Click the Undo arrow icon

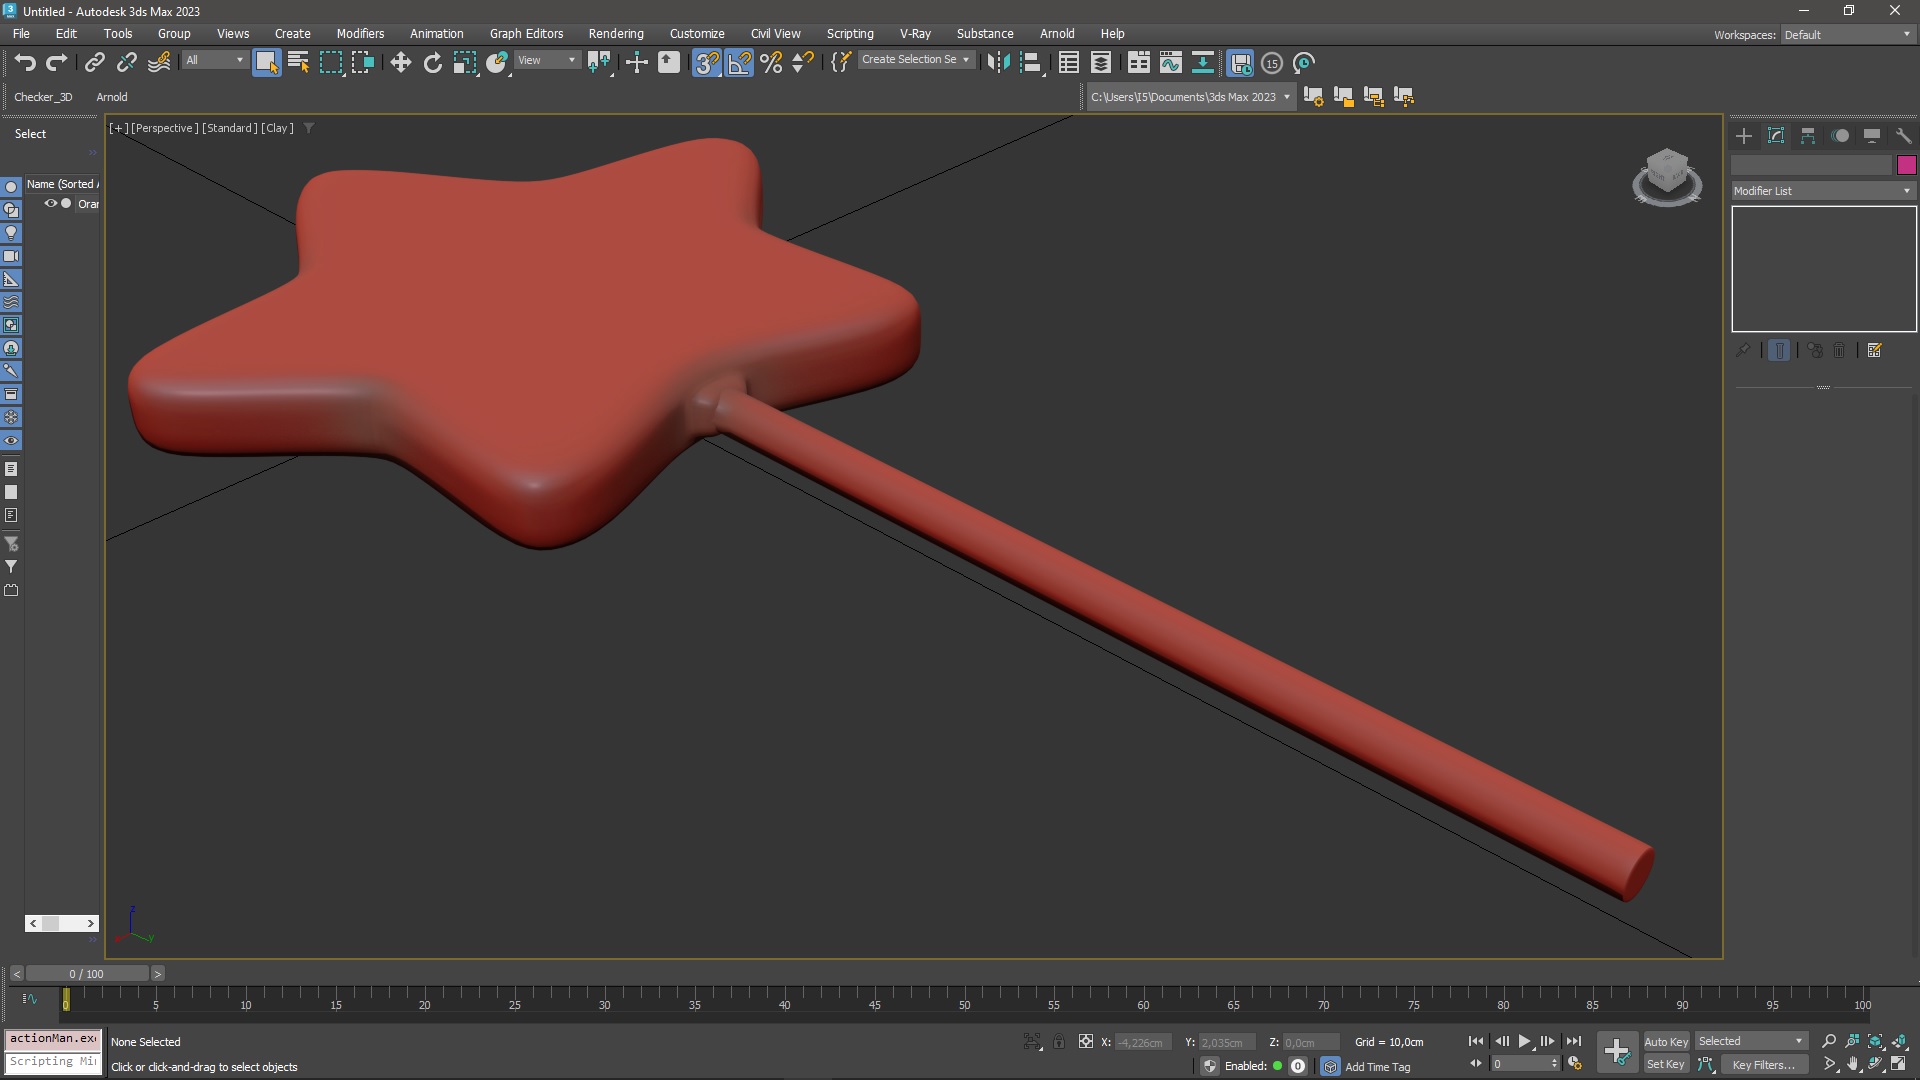coord(25,63)
